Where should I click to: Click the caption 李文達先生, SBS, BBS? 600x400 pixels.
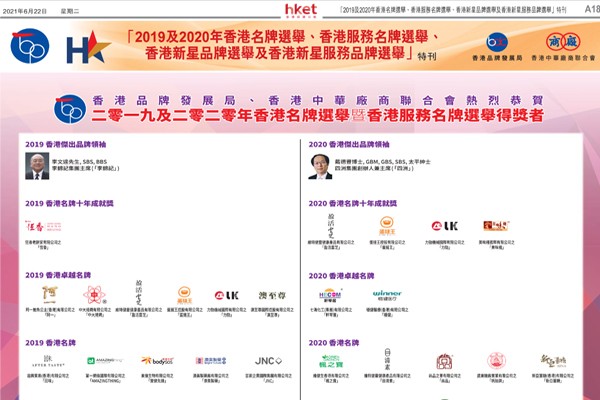point(80,162)
